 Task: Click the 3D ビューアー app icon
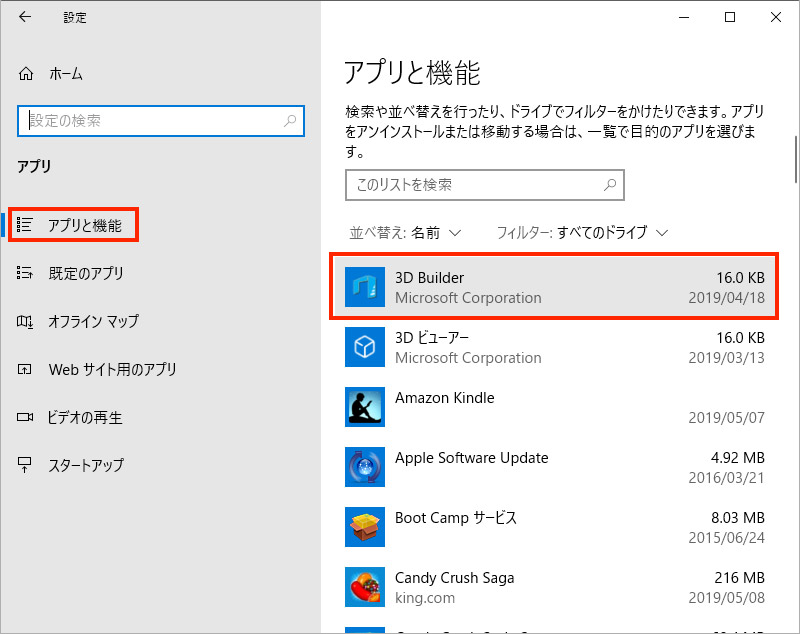(365, 347)
